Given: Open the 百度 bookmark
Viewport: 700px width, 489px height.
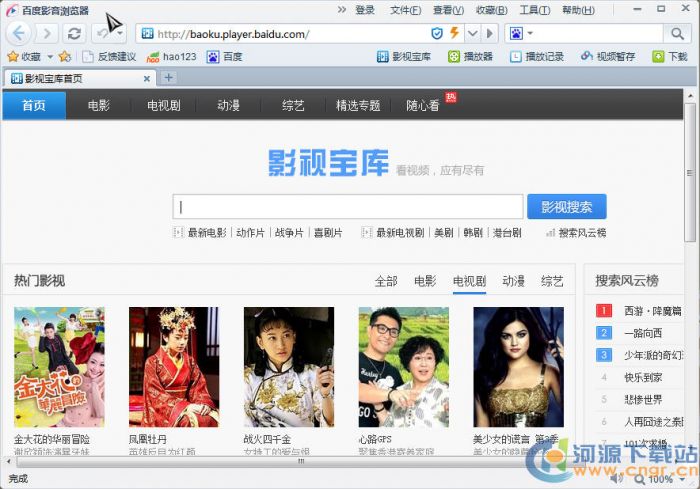Looking at the screenshot, I should pos(225,57).
